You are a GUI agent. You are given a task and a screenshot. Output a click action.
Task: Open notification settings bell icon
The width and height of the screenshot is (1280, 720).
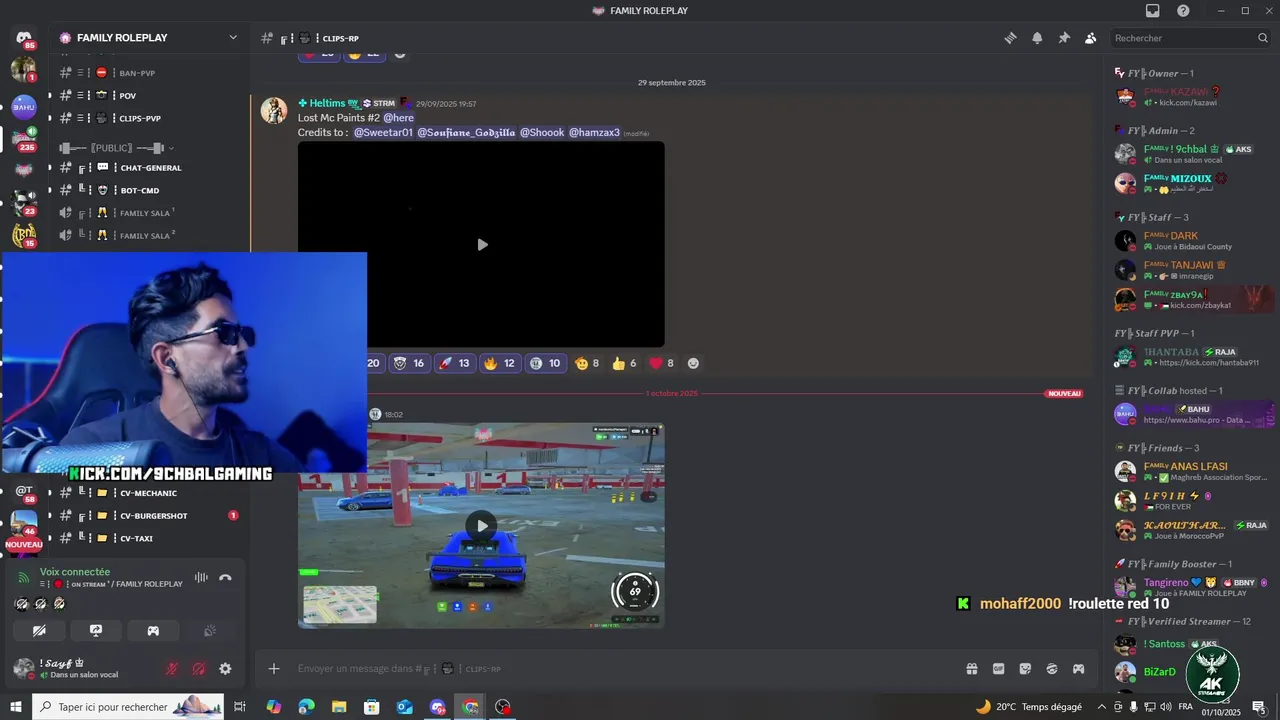point(1037,38)
